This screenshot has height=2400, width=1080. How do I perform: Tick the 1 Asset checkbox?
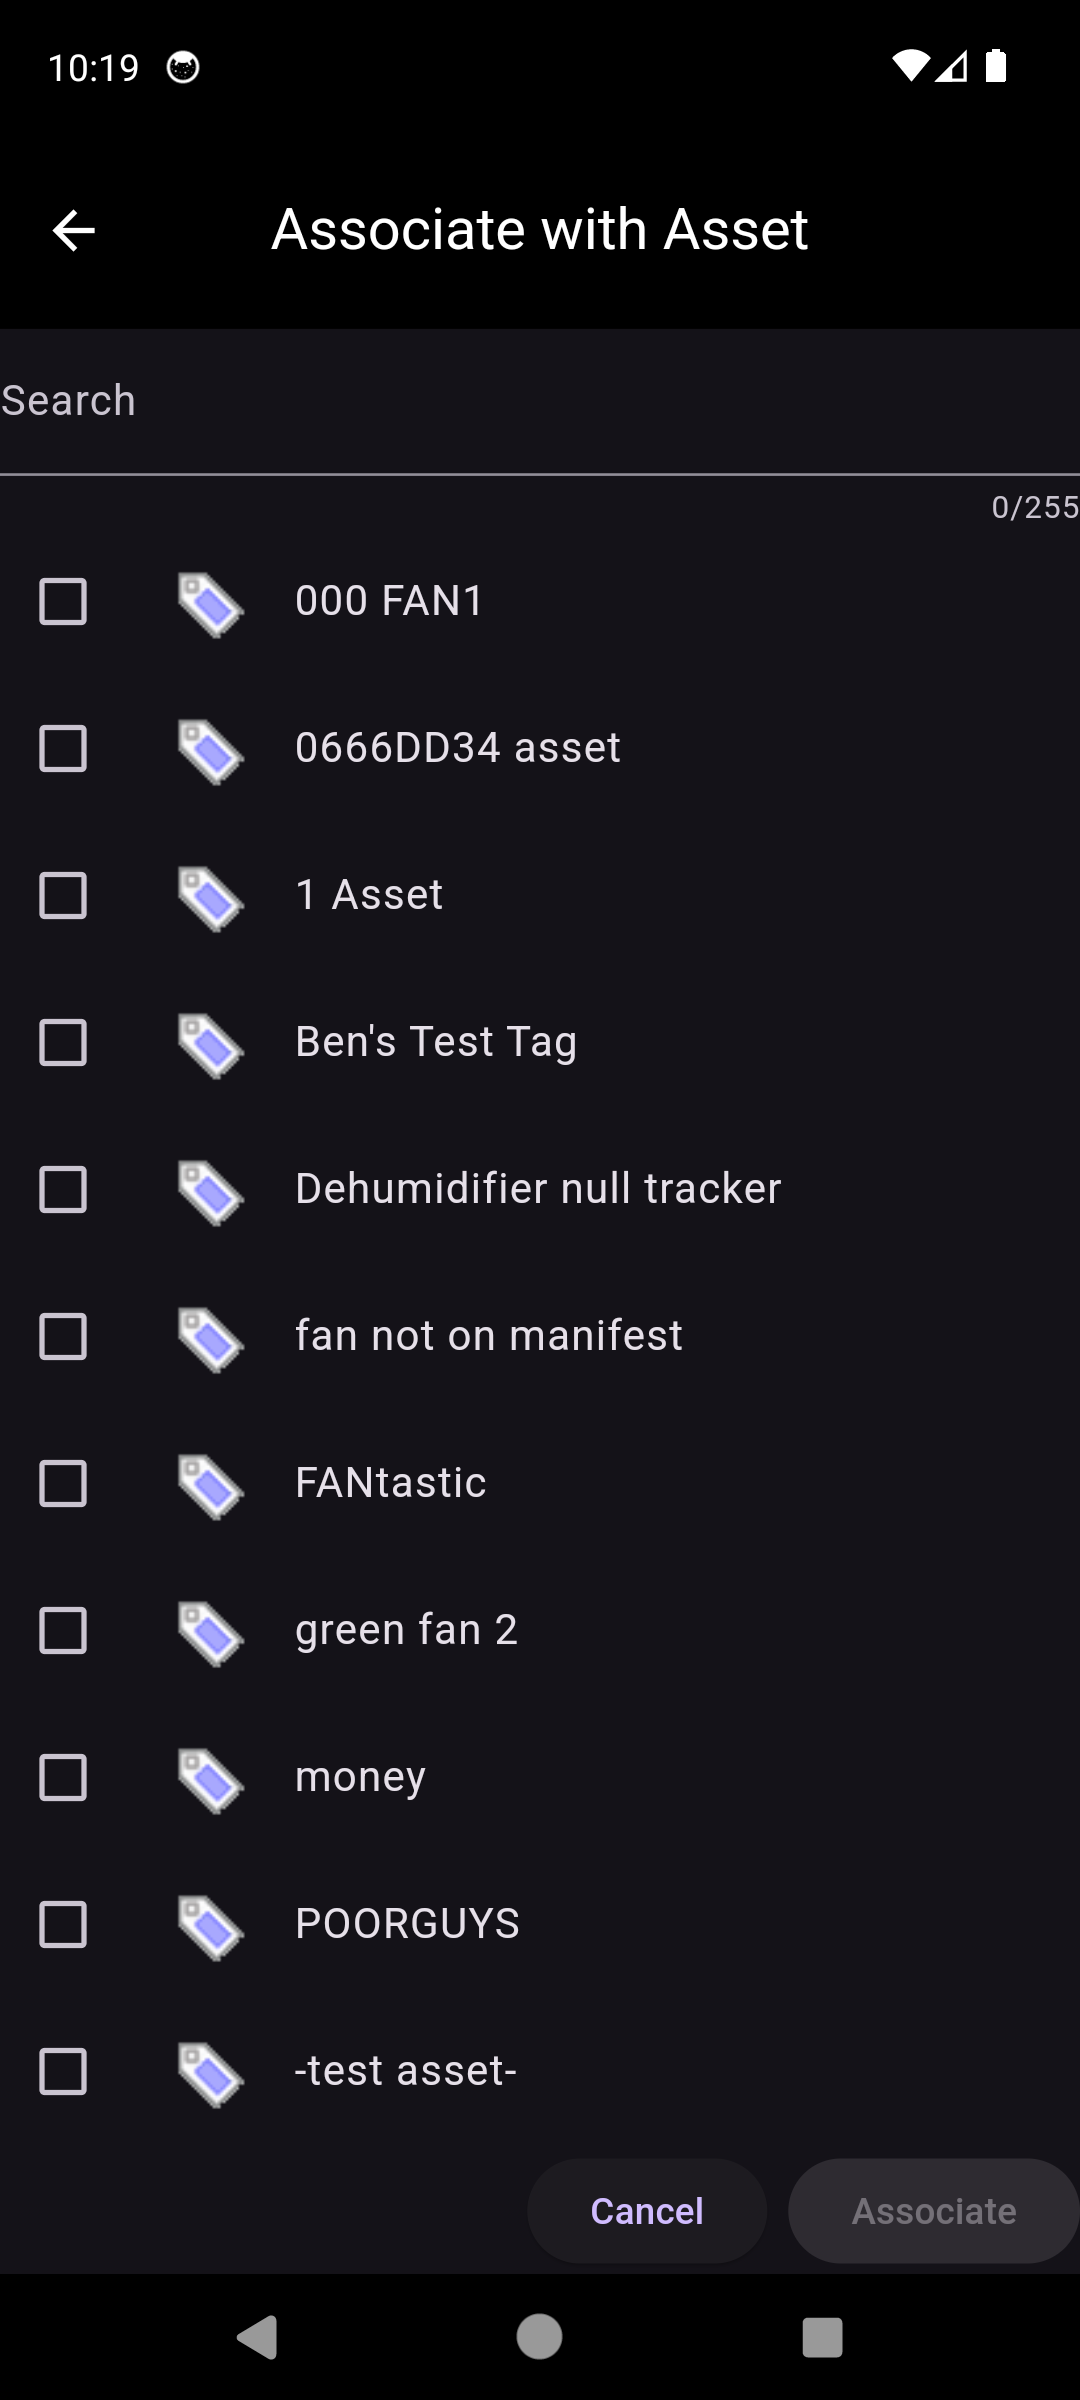(63, 896)
